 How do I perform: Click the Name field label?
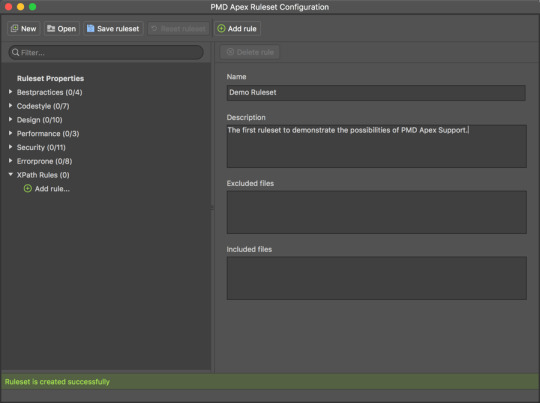pos(236,77)
